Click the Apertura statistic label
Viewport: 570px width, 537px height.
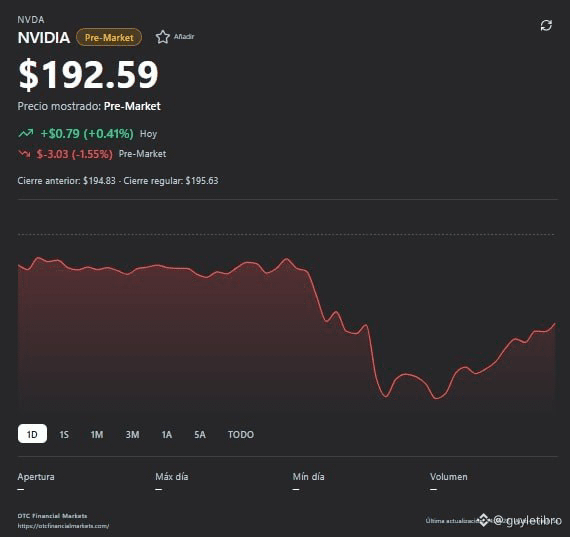click(x=36, y=477)
